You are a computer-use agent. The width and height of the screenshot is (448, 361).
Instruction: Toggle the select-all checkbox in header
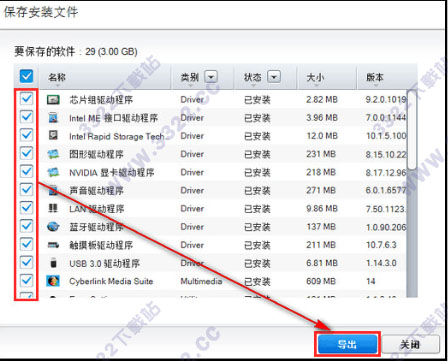[x=26, y=76]
